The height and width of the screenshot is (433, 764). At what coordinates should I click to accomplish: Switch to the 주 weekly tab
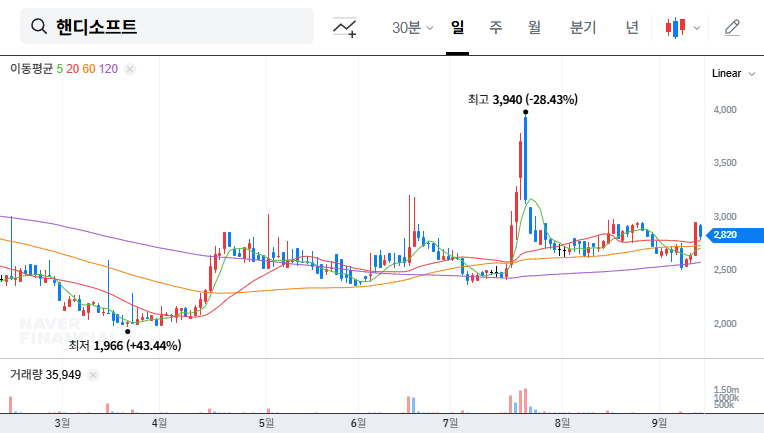click(x=495, y=27)
